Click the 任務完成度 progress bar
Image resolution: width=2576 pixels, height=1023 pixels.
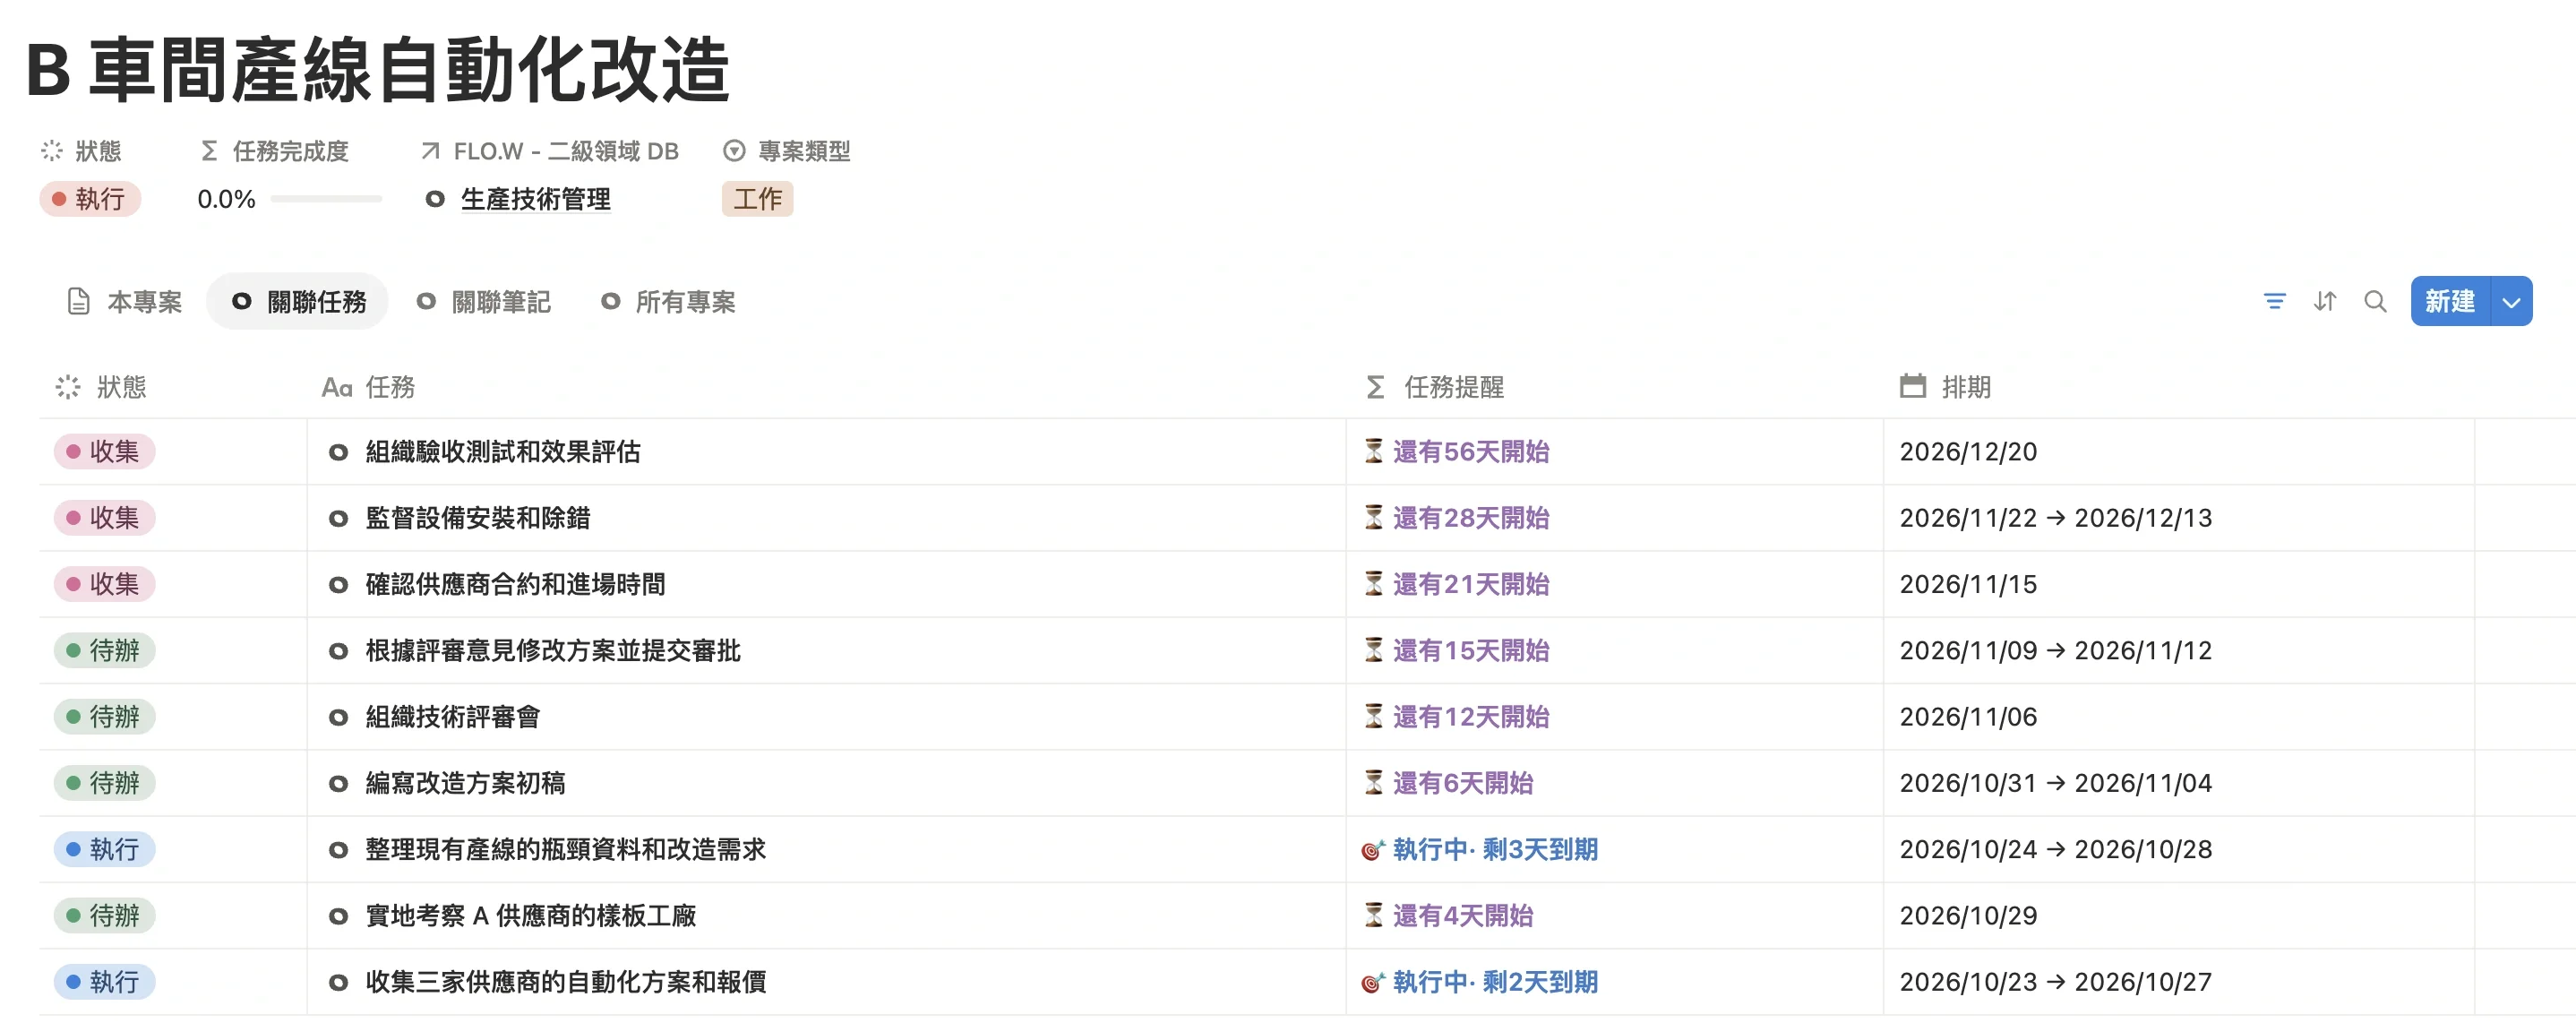pyautogui.click(x=326, y=199)
